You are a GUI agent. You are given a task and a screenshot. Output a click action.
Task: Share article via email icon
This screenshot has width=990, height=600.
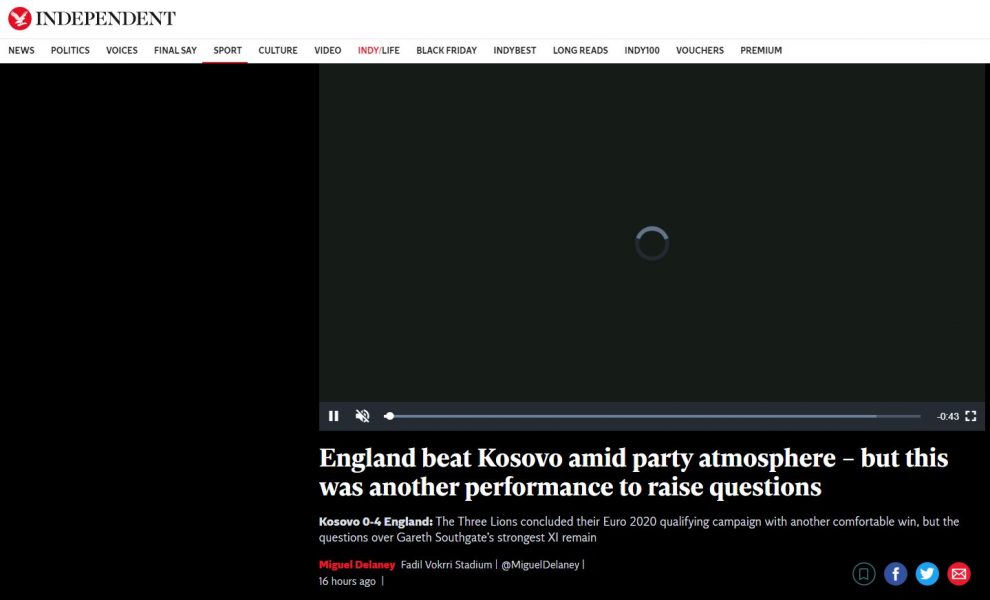point(958,573)
